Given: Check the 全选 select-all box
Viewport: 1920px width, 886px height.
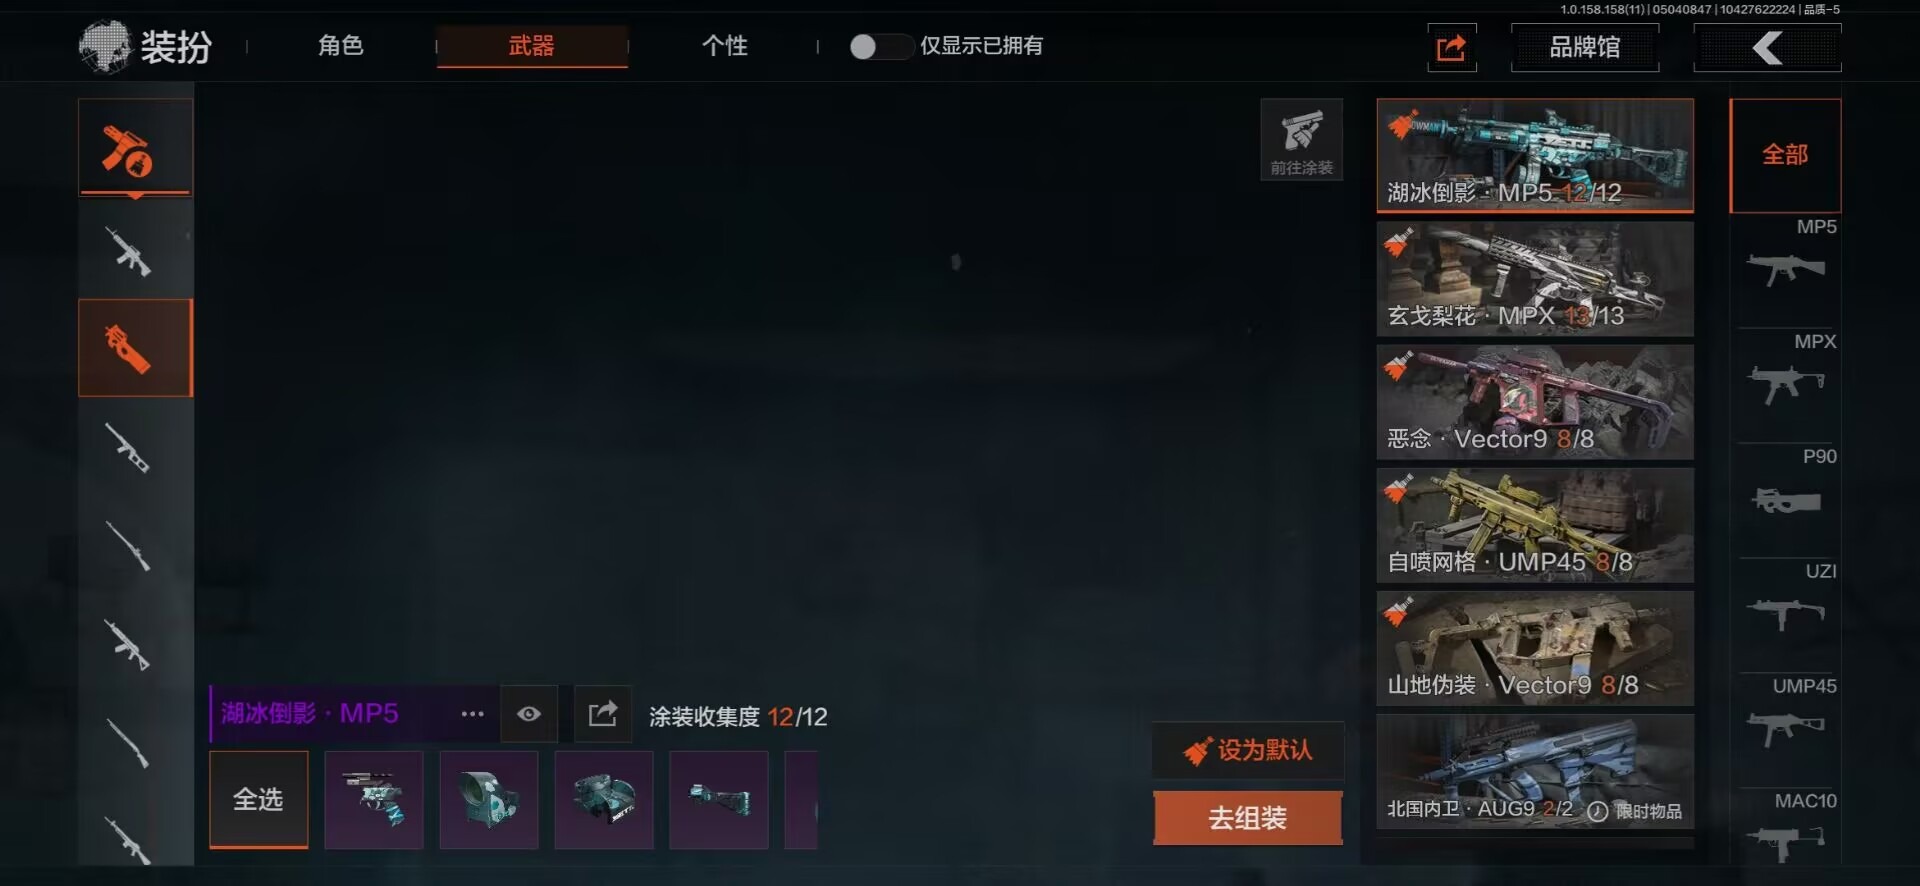Looking at the screenshot, I should [x=259, y=799].
